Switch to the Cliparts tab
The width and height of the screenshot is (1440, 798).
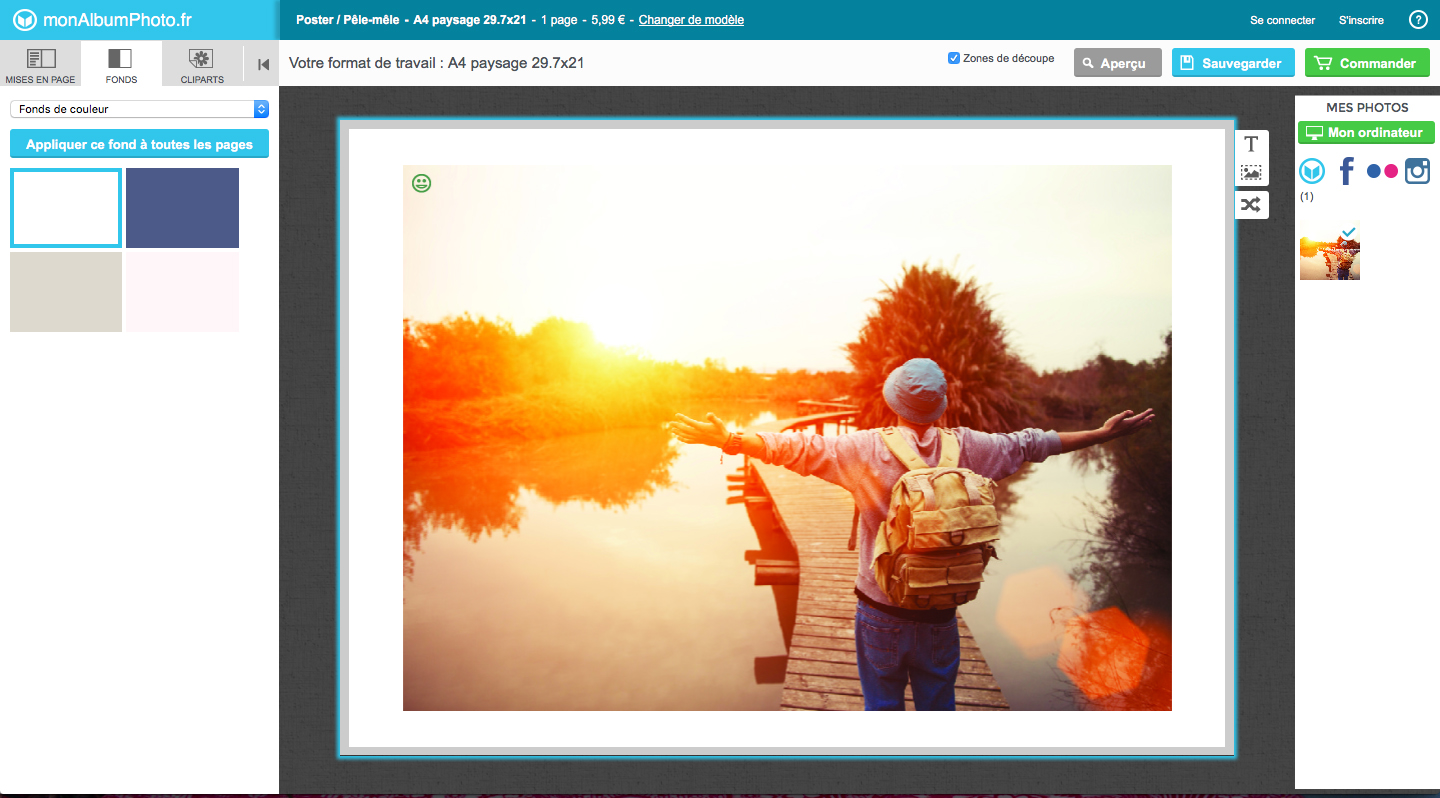[202, 64]
